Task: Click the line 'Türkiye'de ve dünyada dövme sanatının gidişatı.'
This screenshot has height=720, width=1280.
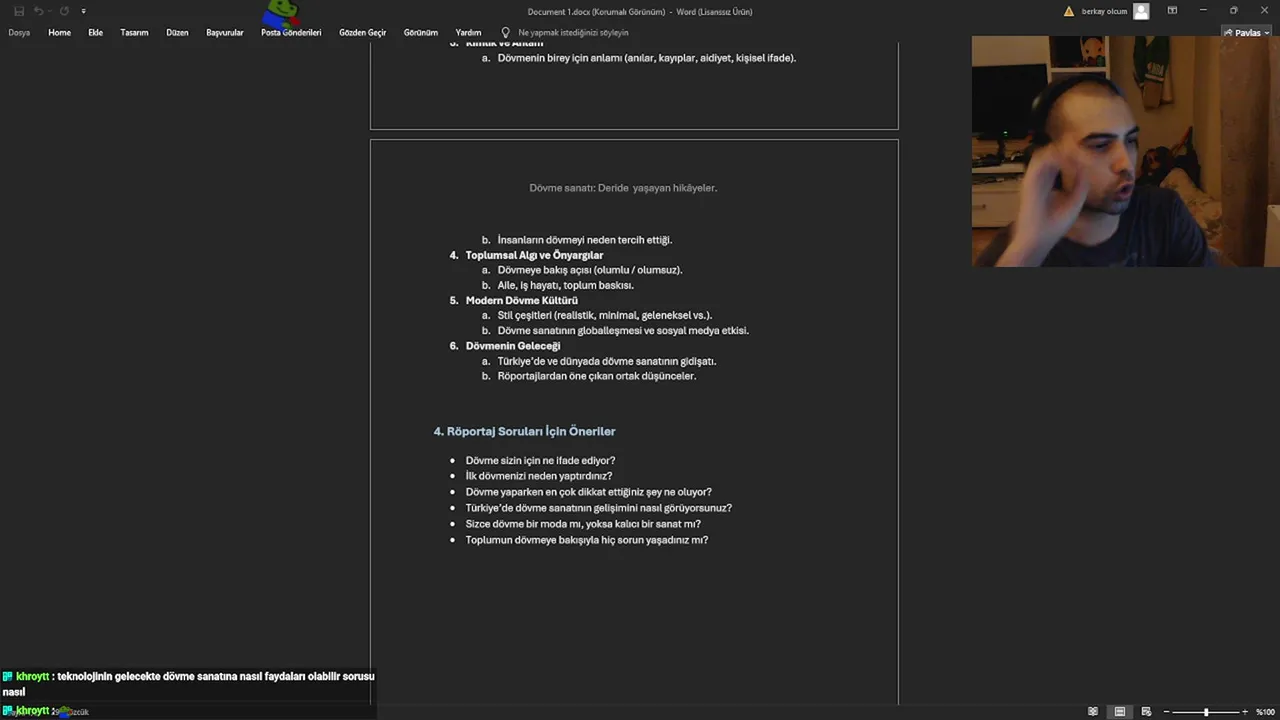Action: [607, 361]
